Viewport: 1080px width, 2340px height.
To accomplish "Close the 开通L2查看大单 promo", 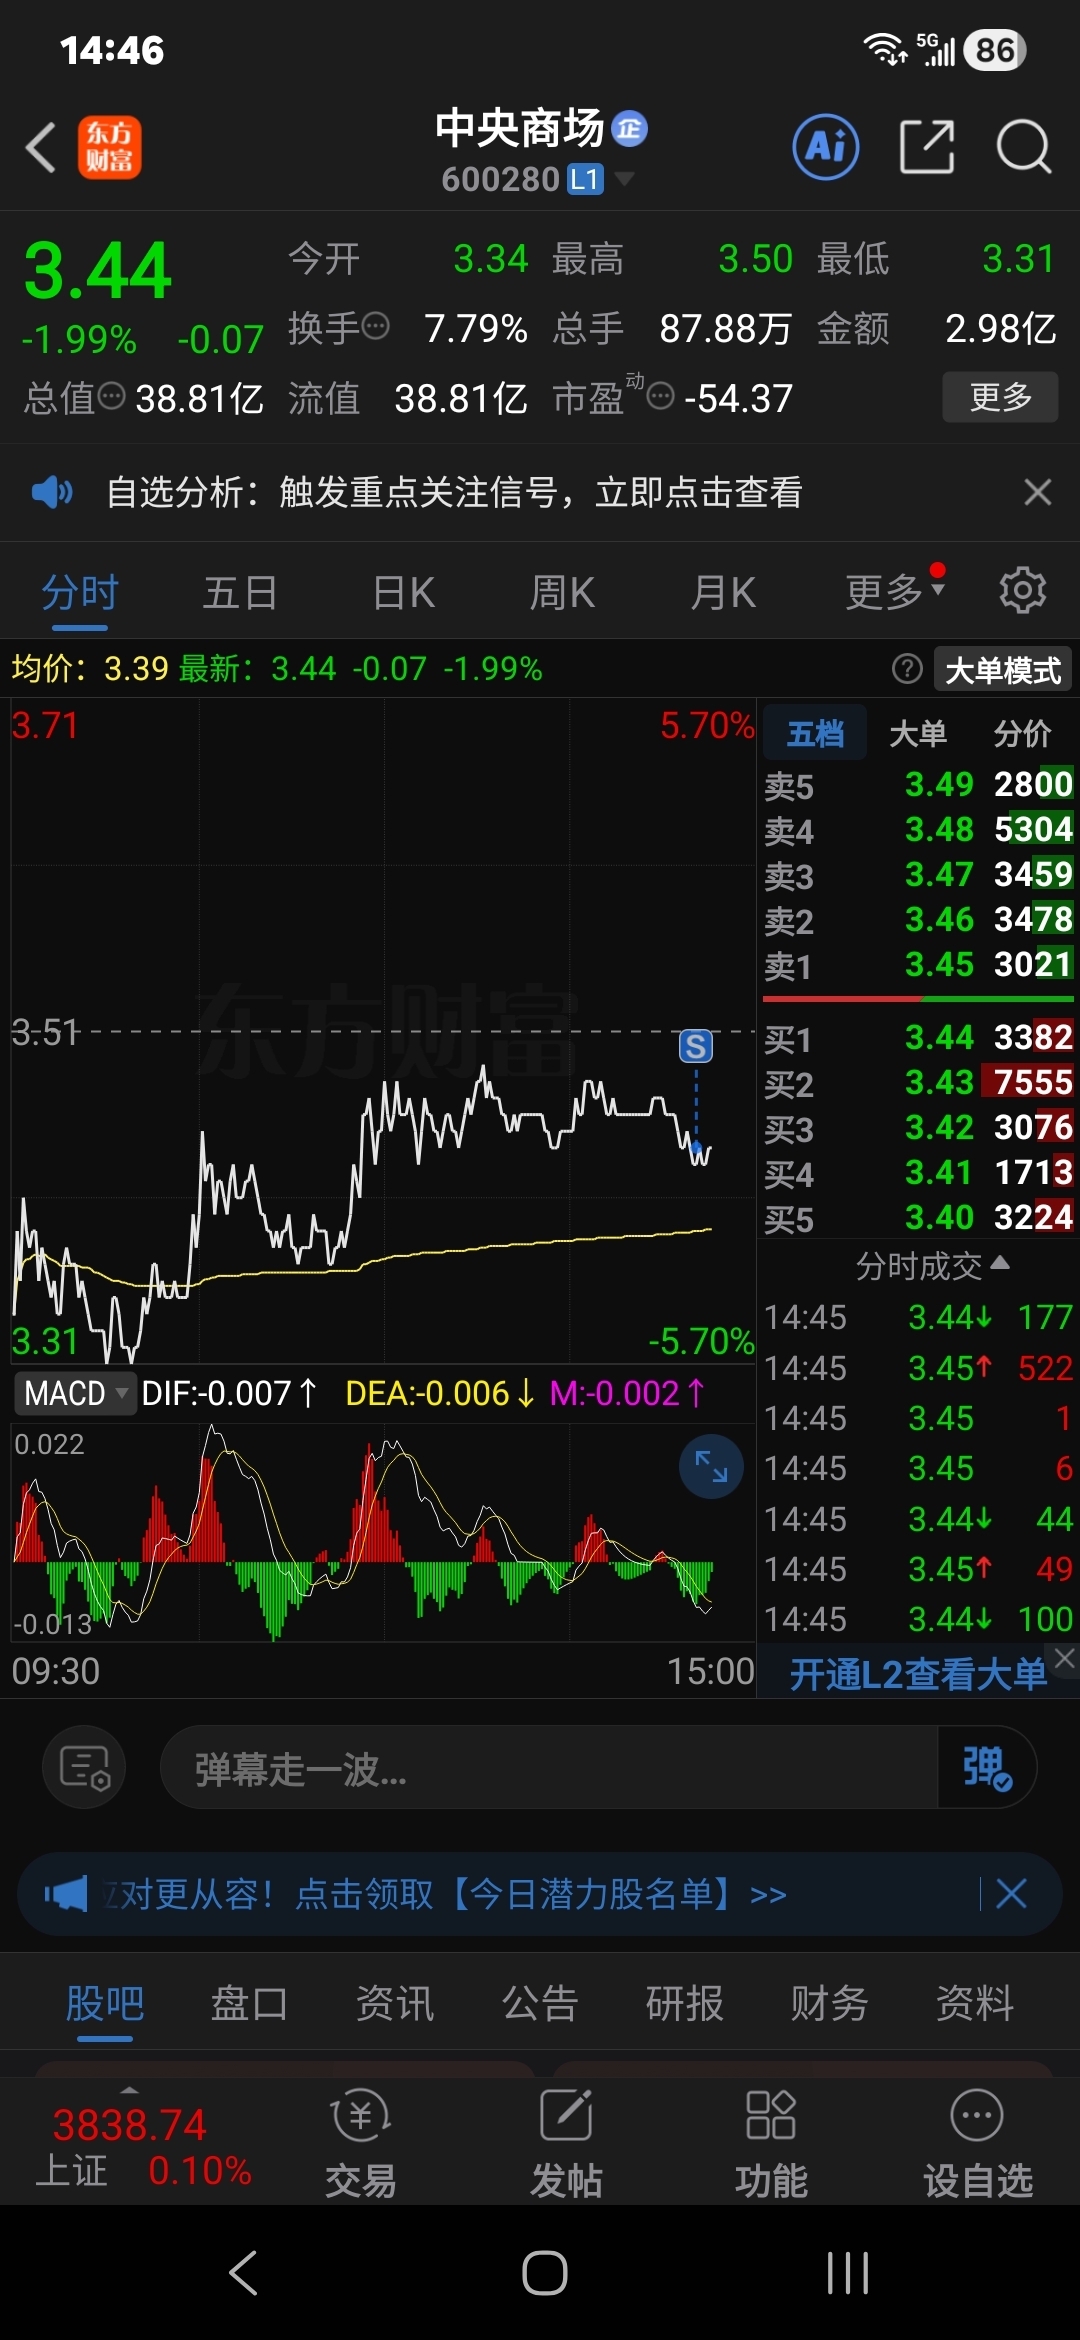I will pos(1065,1658).
